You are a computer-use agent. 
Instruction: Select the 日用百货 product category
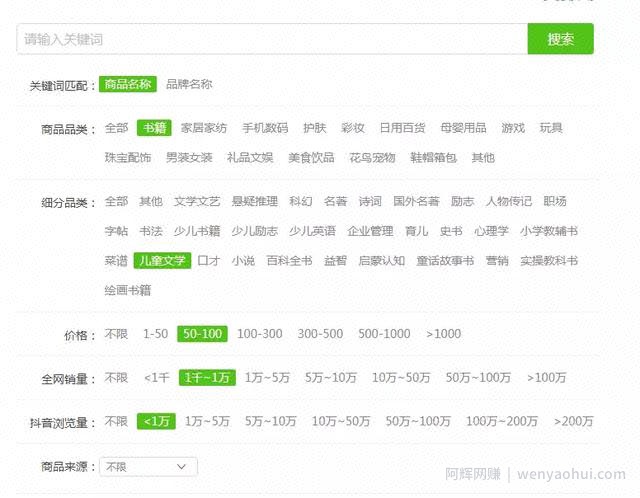(402, 128)
